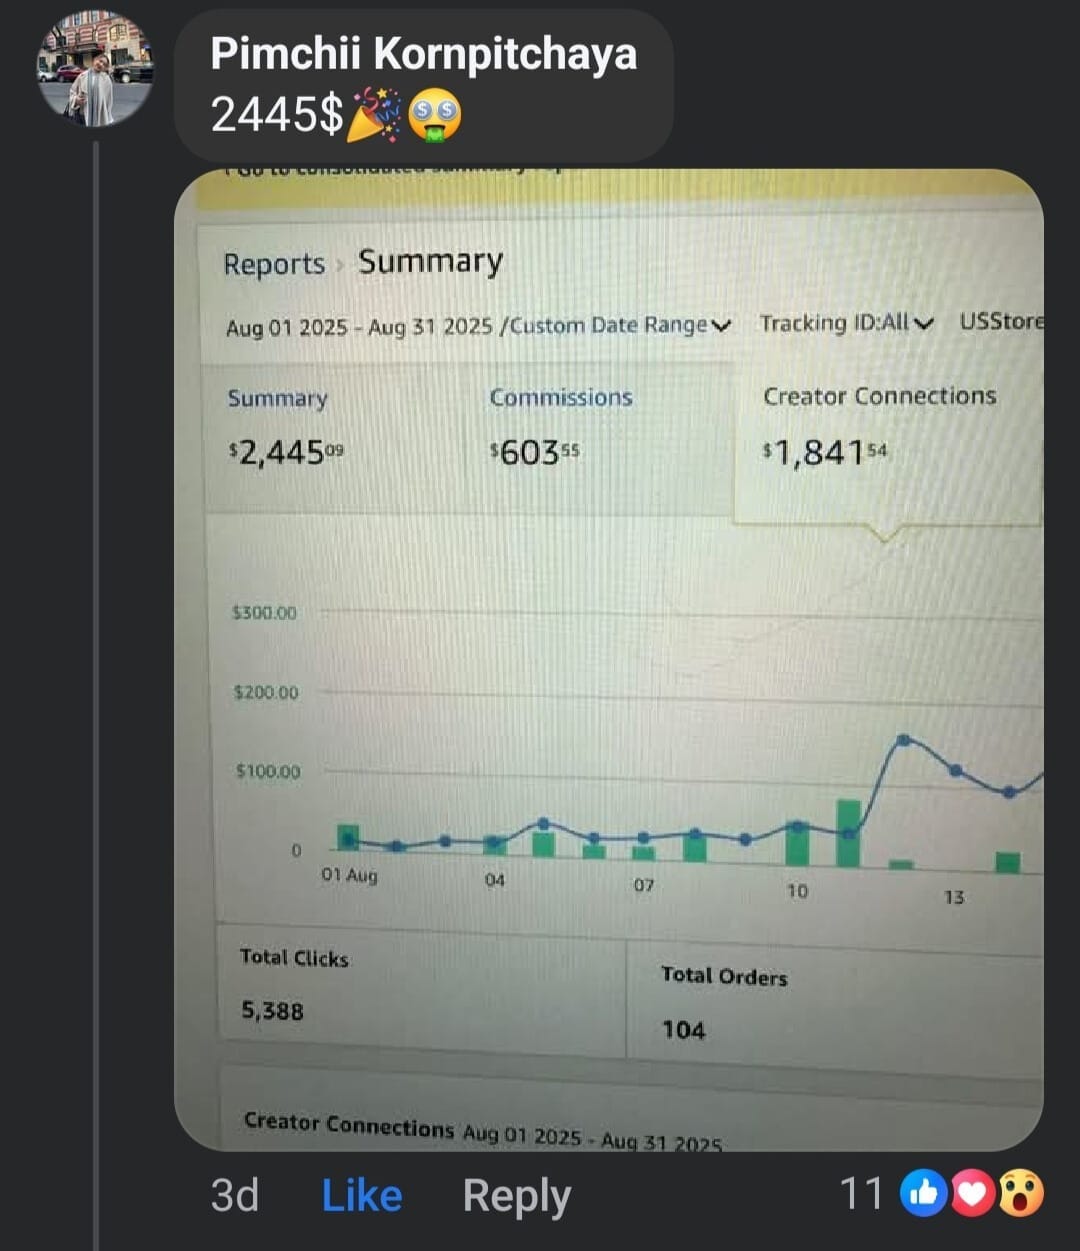Screen dimensions: 1080x1251
Task: Click the money-mouth face emoji
Action: [435, 115]
